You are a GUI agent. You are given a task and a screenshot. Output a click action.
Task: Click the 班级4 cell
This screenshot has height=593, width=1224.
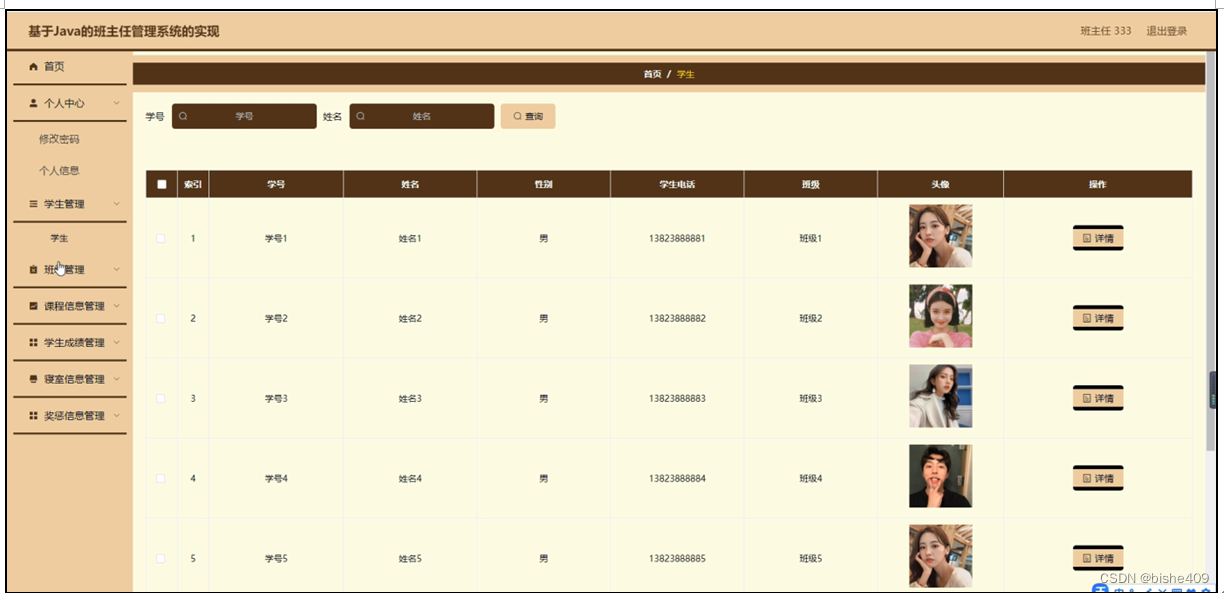(x=810, y=478)
